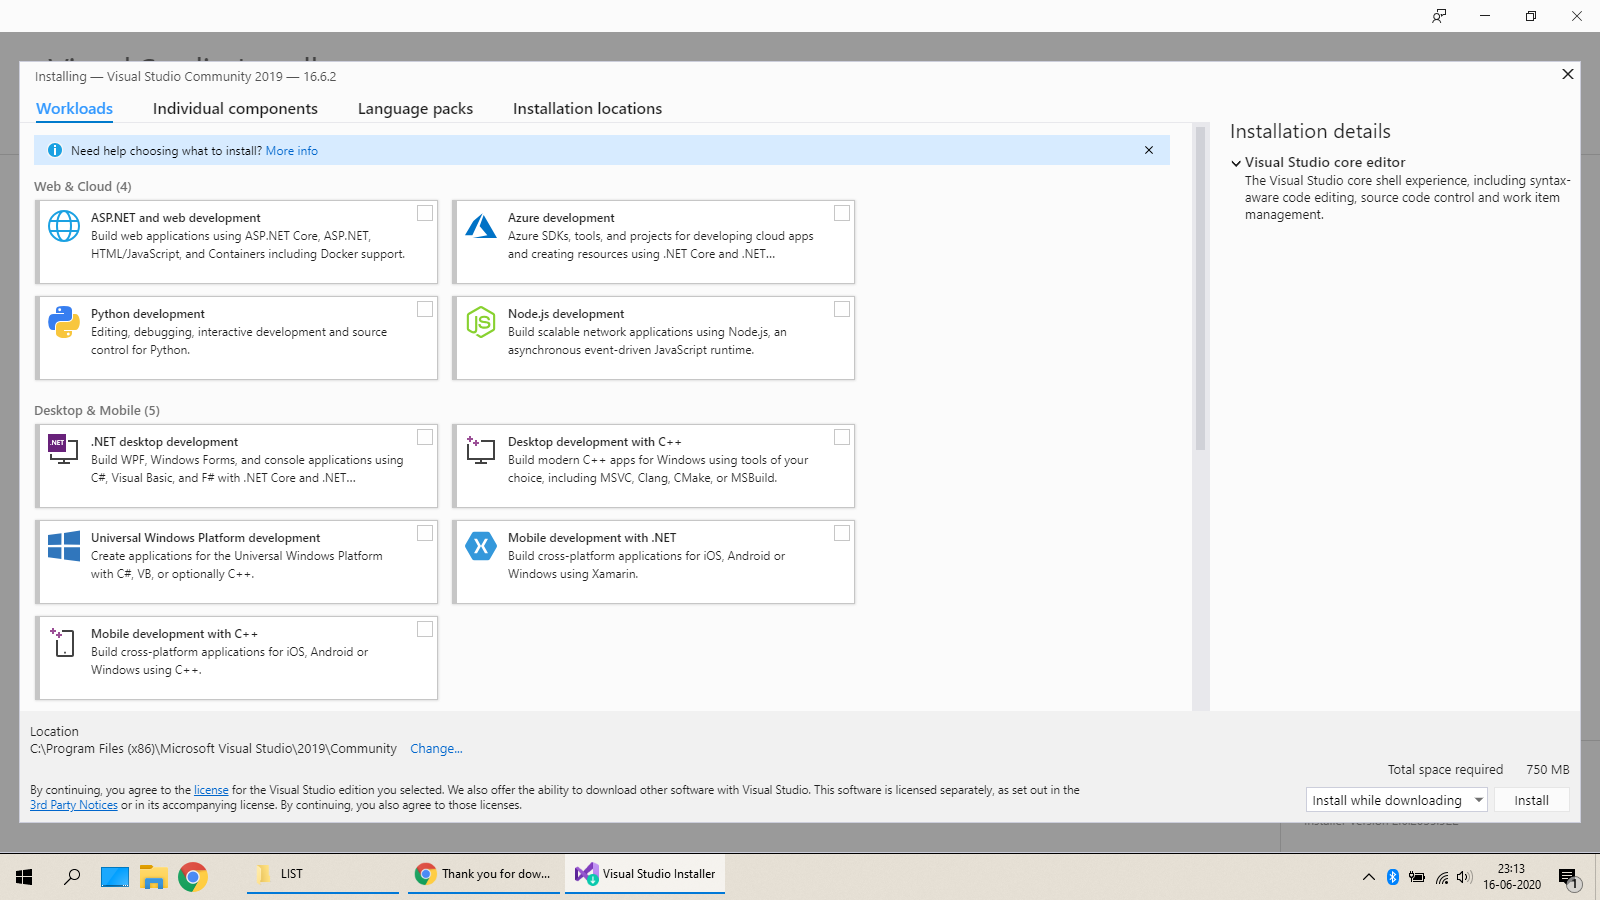
Task: Open the Windows Start menu
Action: click(24, 877)
